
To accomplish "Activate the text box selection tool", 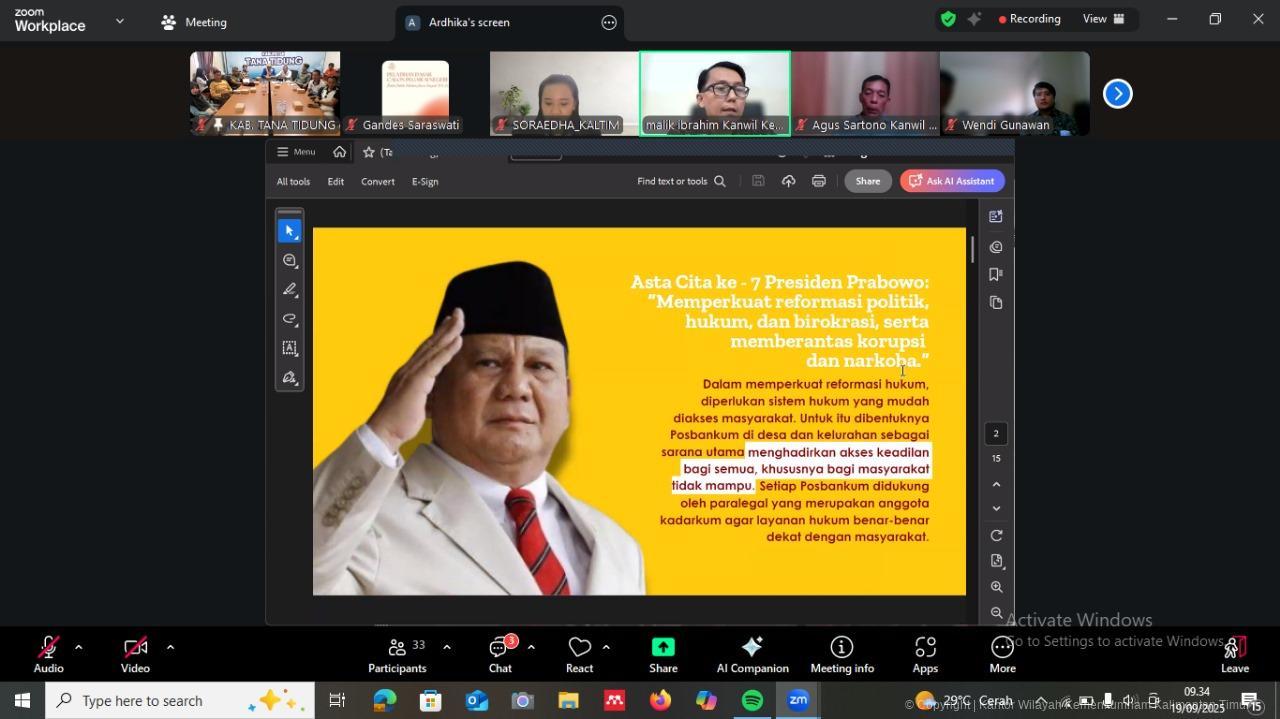I will tap(289, 348).
